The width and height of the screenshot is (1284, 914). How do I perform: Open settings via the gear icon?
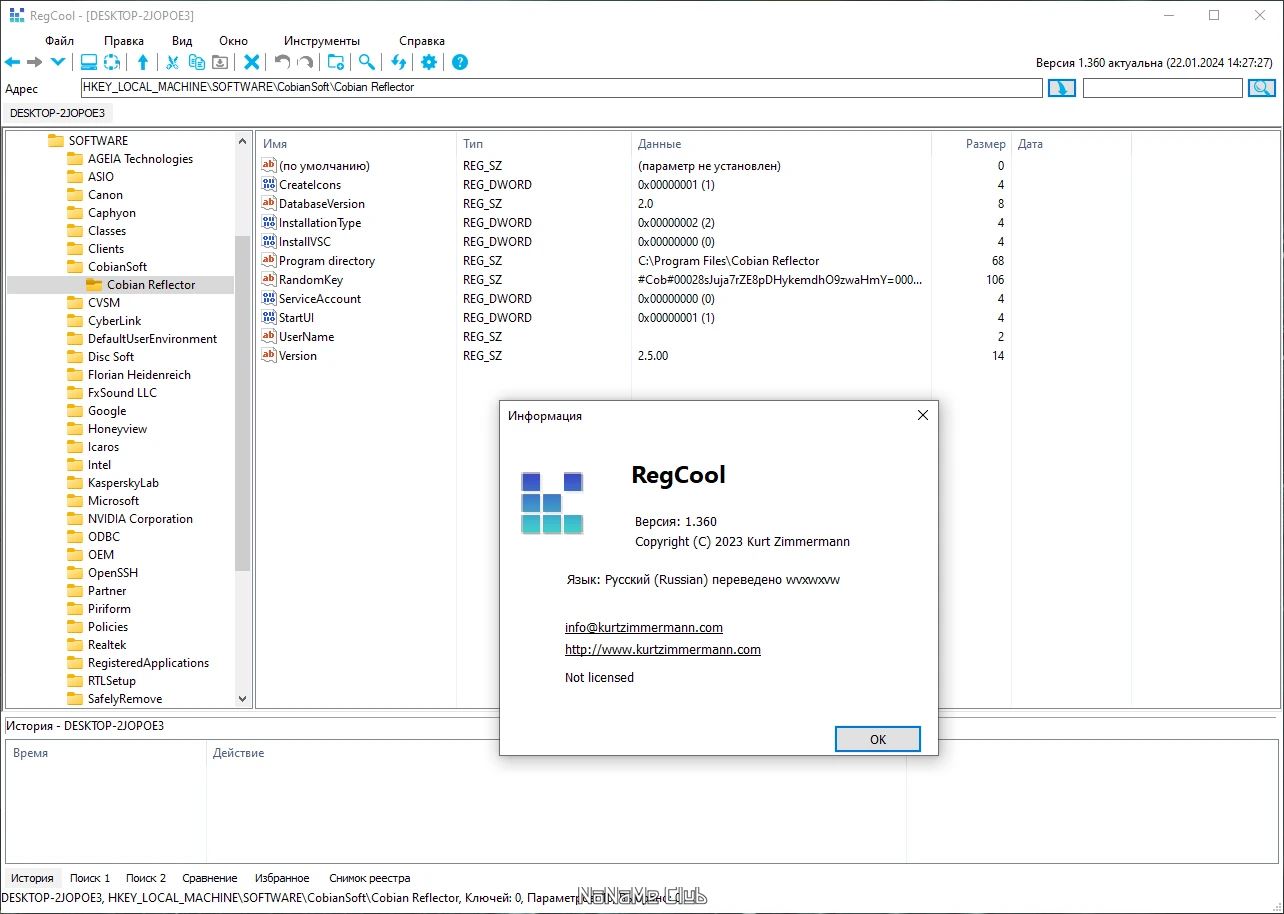(x=429, y=62)
